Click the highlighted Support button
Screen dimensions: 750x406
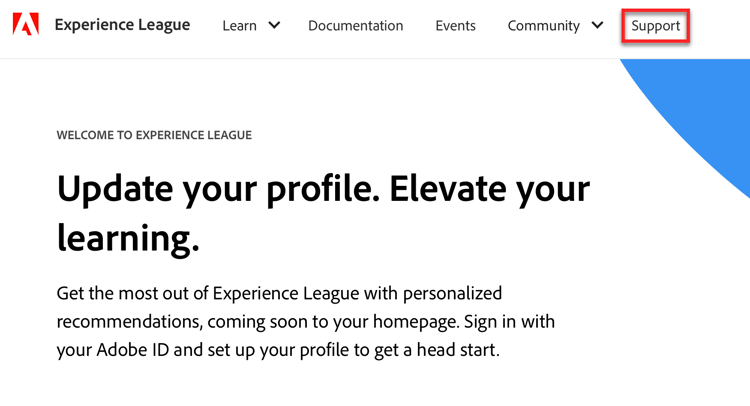click(655, 26)
